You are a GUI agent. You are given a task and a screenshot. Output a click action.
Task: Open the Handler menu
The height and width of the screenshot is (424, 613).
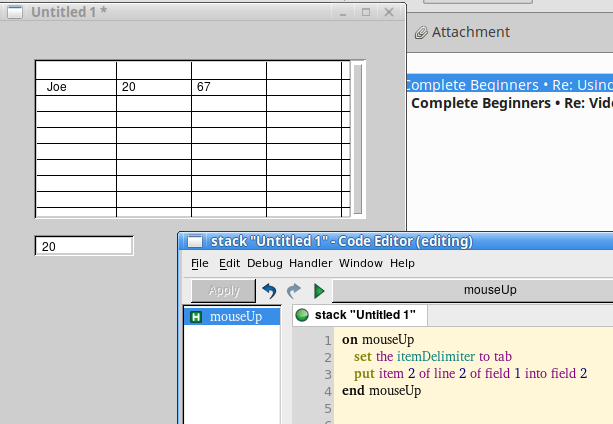310,263
